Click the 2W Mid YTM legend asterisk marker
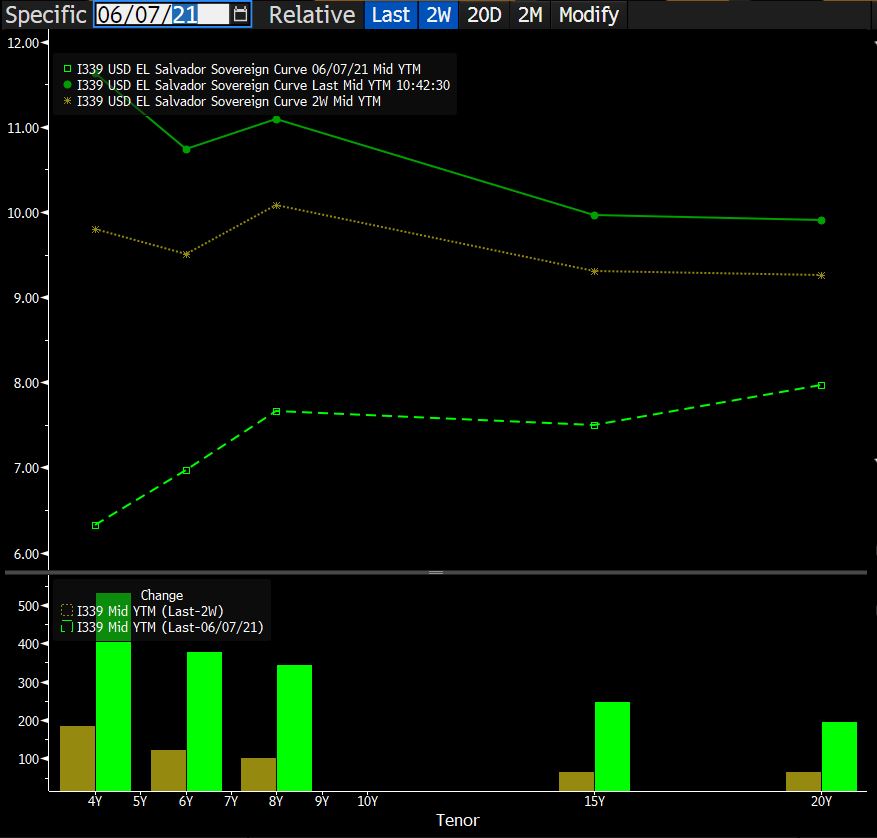 coord(67,101)
